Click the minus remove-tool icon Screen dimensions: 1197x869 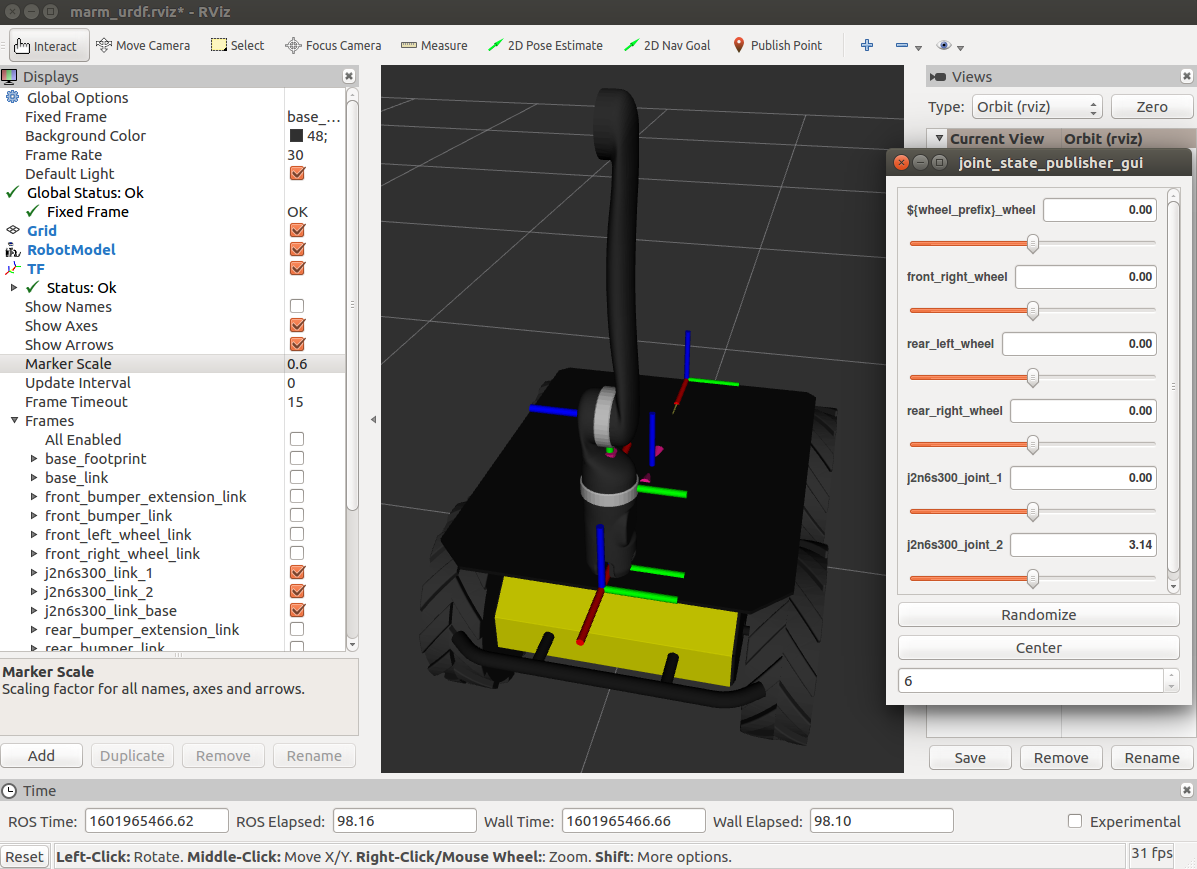tap(902, 46)
